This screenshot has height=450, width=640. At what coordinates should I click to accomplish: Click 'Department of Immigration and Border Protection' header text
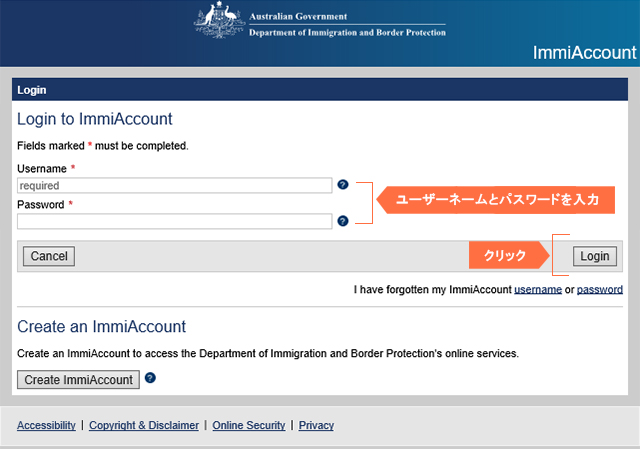coord(347,33)
